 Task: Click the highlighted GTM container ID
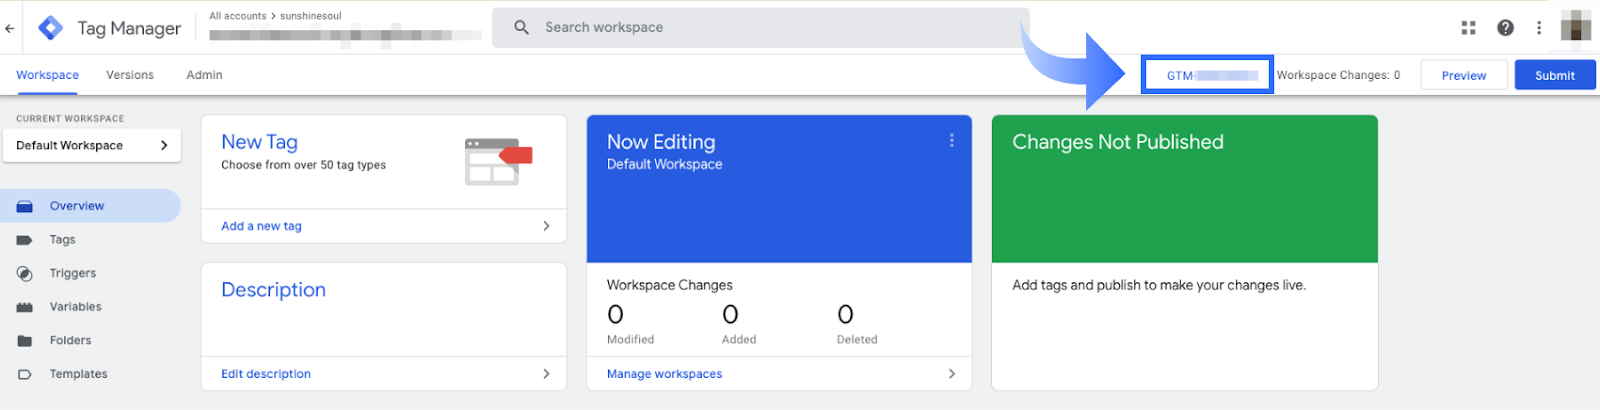tap(1207, 75)
